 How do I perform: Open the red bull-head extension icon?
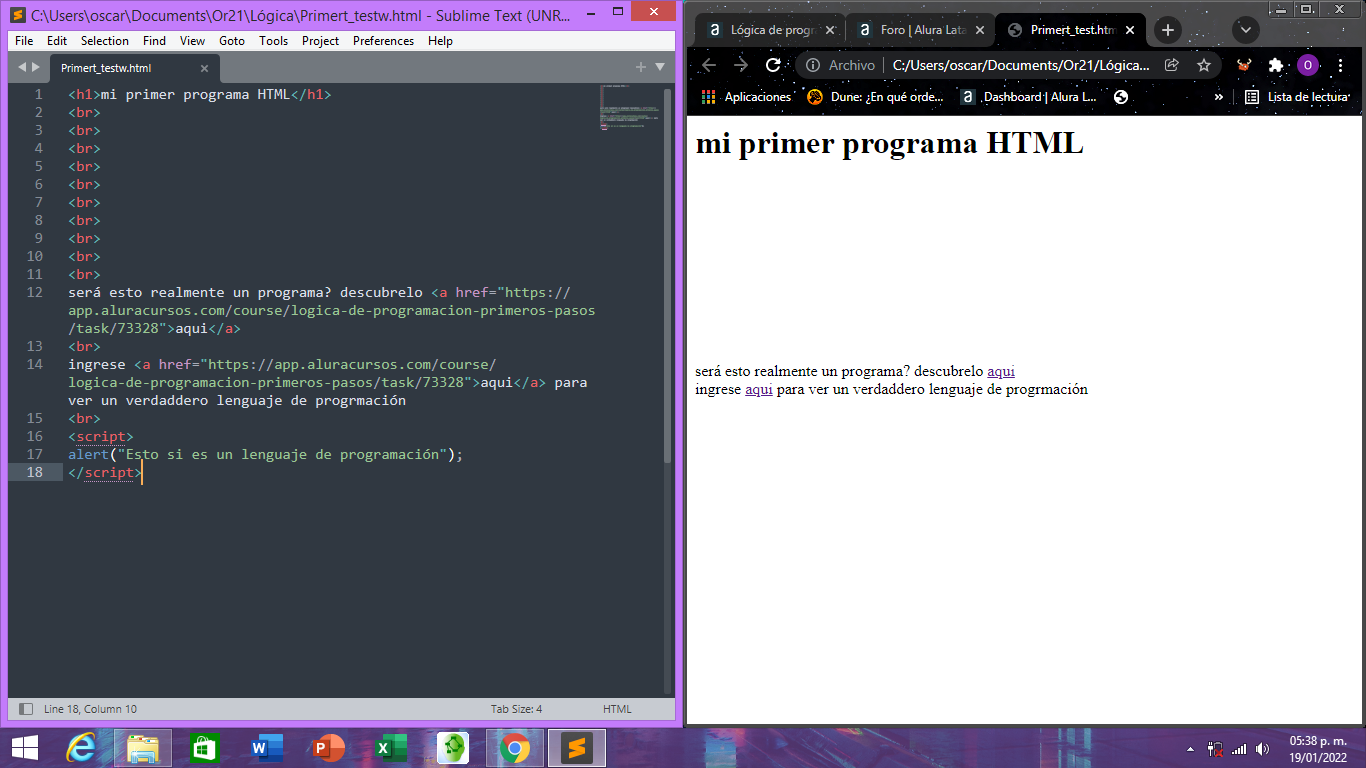(1244, 65)
